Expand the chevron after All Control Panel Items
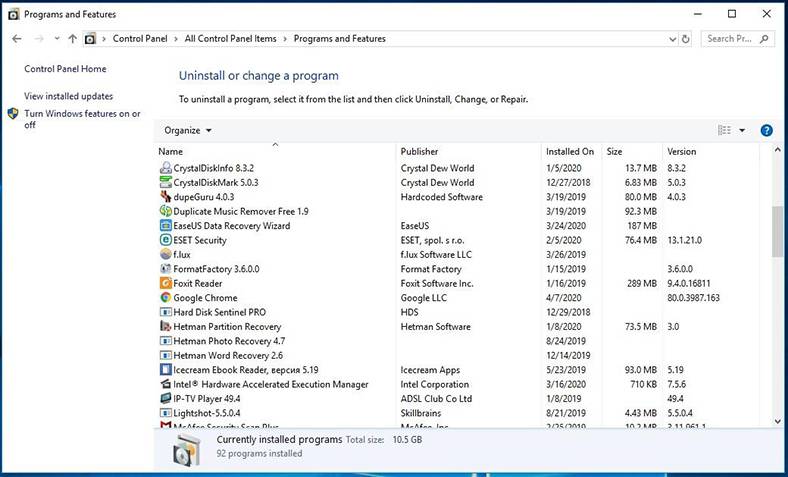788x477 pixels. click(x=285, y=39)
